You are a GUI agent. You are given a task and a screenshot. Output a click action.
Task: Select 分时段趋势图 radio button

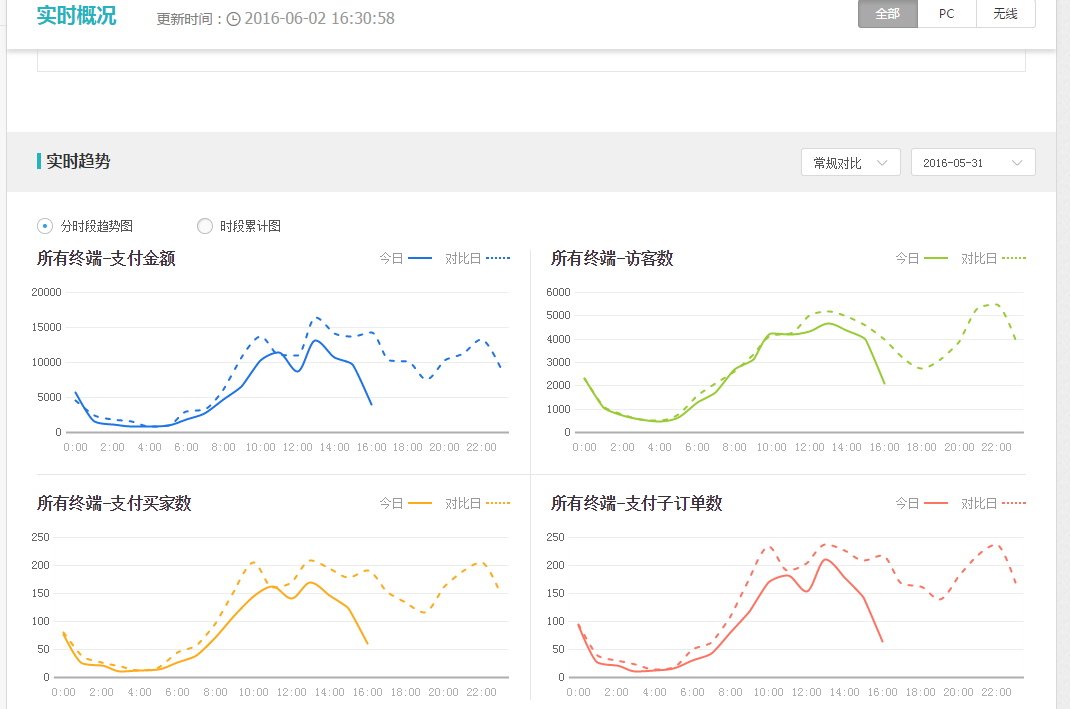45,226
